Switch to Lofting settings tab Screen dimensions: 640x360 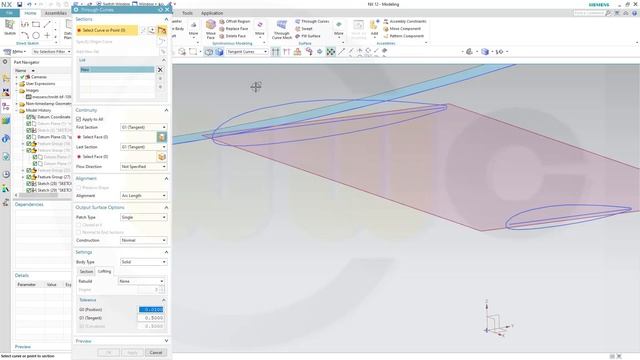[104, 271]
